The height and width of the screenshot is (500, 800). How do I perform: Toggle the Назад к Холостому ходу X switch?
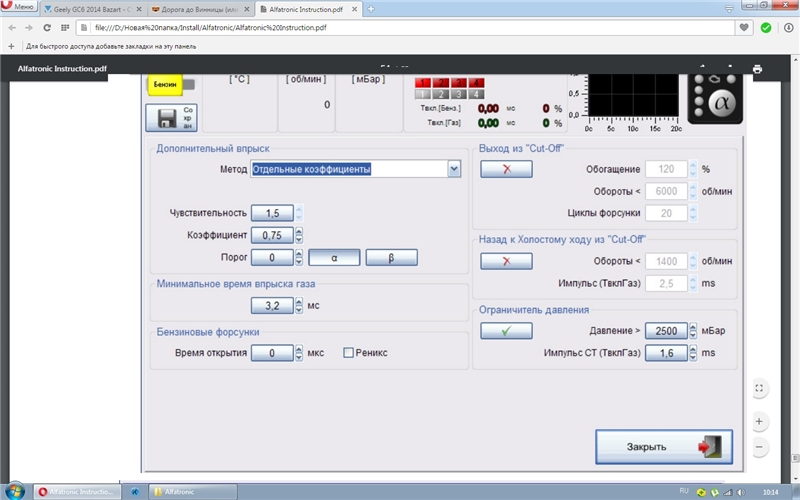[506, 261]
